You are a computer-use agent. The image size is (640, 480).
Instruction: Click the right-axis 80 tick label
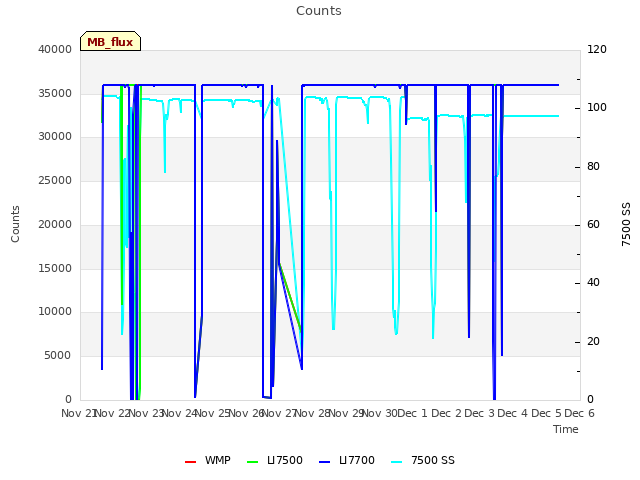[593, 167]
